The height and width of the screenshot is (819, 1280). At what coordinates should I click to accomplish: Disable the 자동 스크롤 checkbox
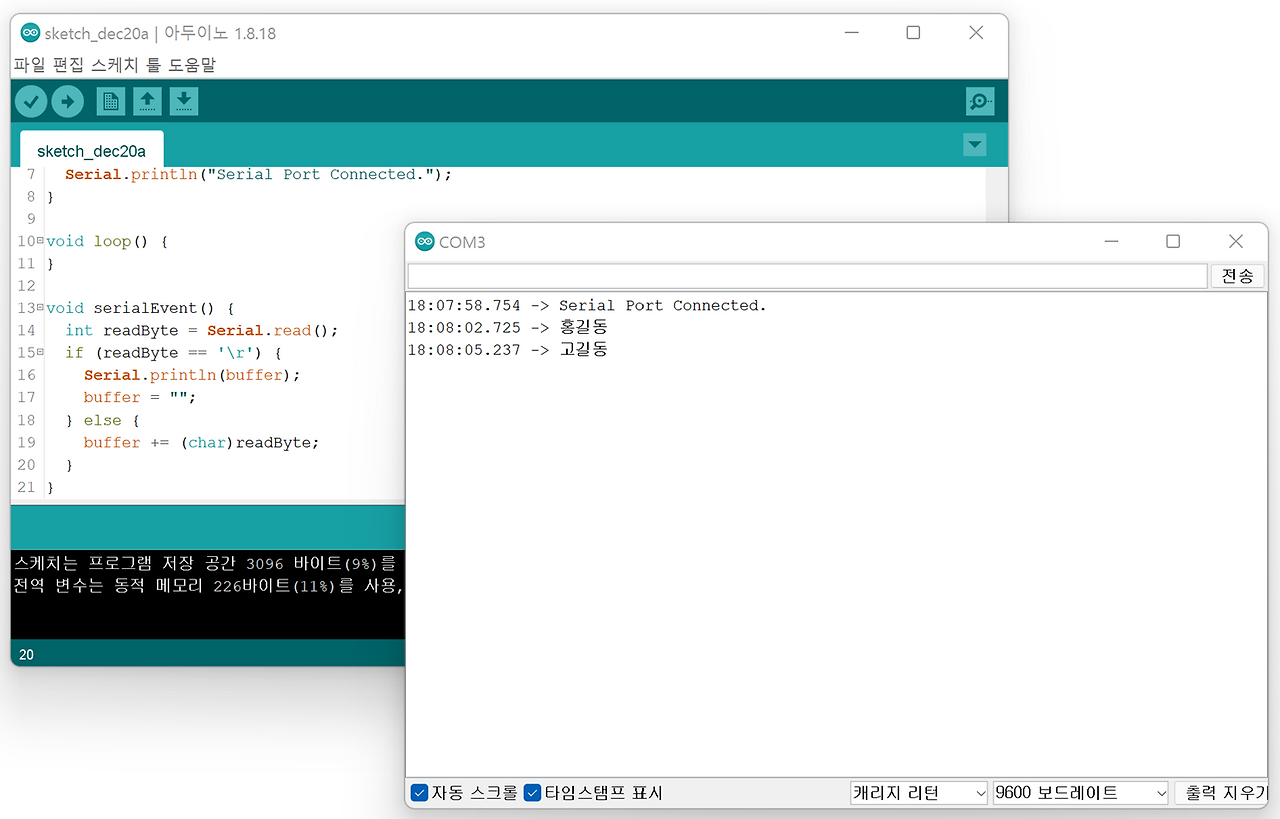(x=419, y=792)
